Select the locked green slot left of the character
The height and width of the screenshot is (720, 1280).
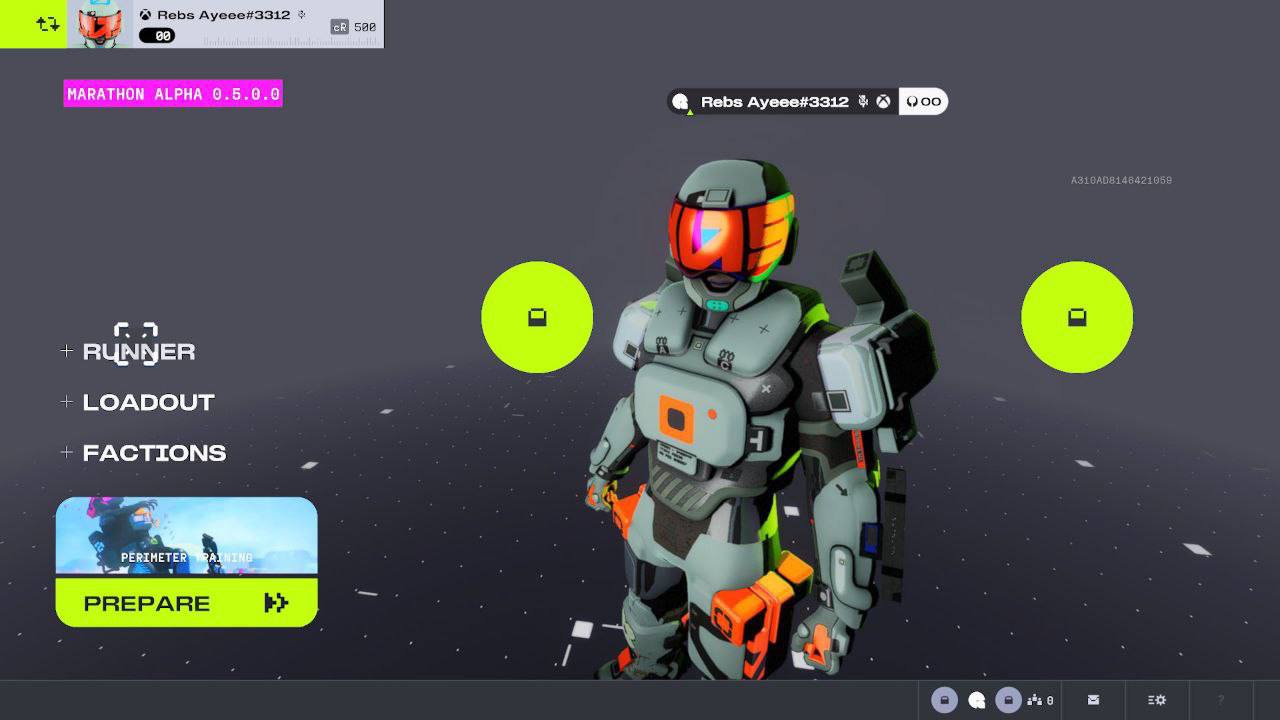coord(537,317)
